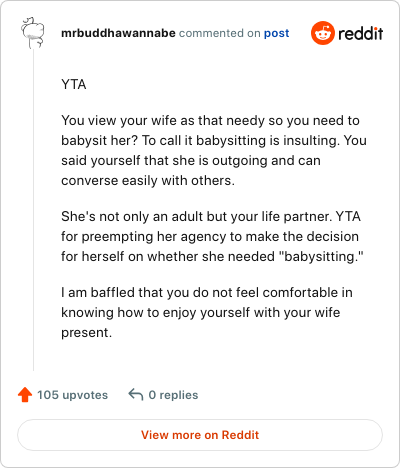400x468 pixels.
Task: Click the paragraph starting 'You view your wife'
Action: click(x=214, y=150)
